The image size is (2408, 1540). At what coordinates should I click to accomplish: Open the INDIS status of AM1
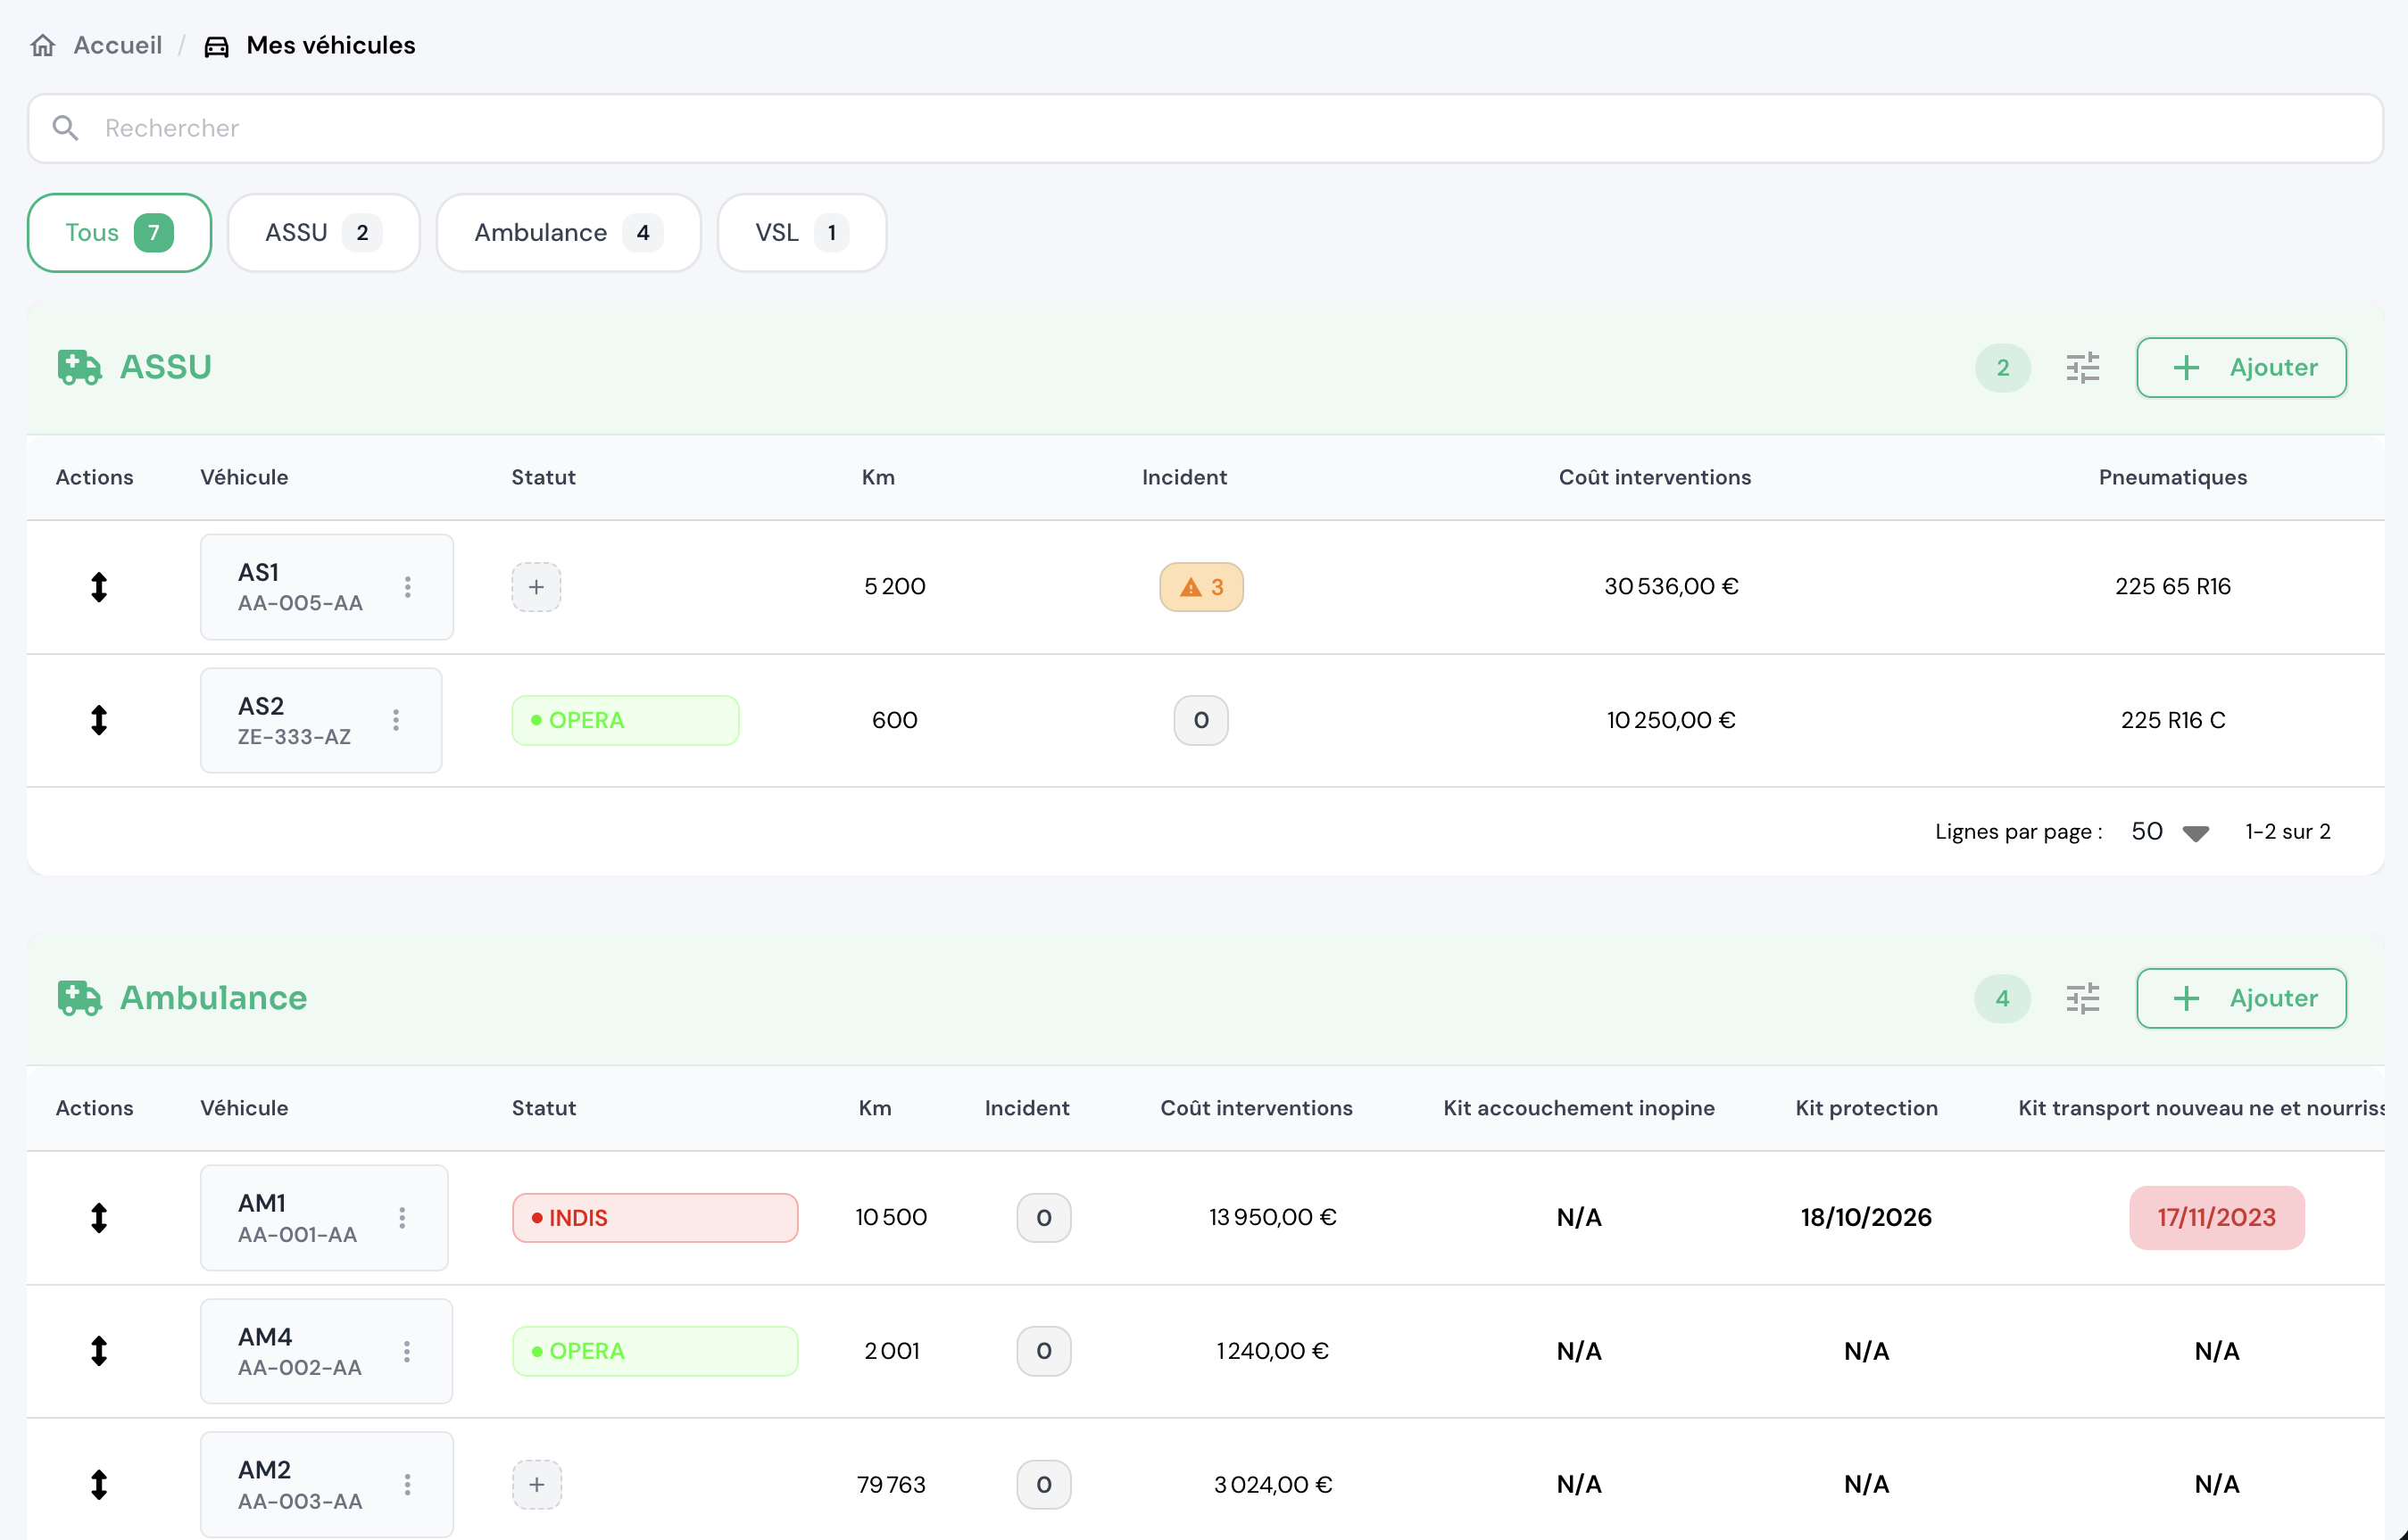click(655, 1217)
